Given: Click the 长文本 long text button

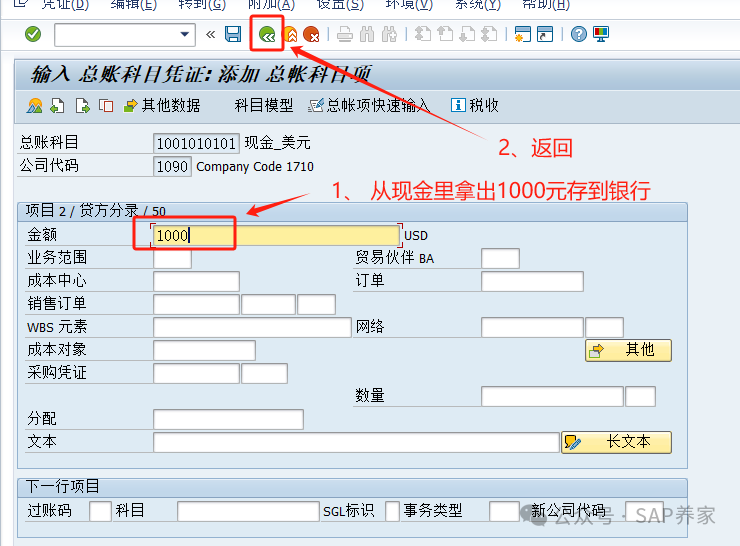Looking at the screenshot, I should (616, 443).
